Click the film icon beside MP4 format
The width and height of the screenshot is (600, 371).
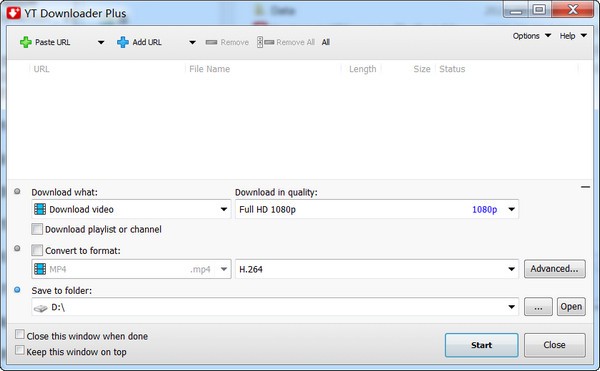click(40, 269)
